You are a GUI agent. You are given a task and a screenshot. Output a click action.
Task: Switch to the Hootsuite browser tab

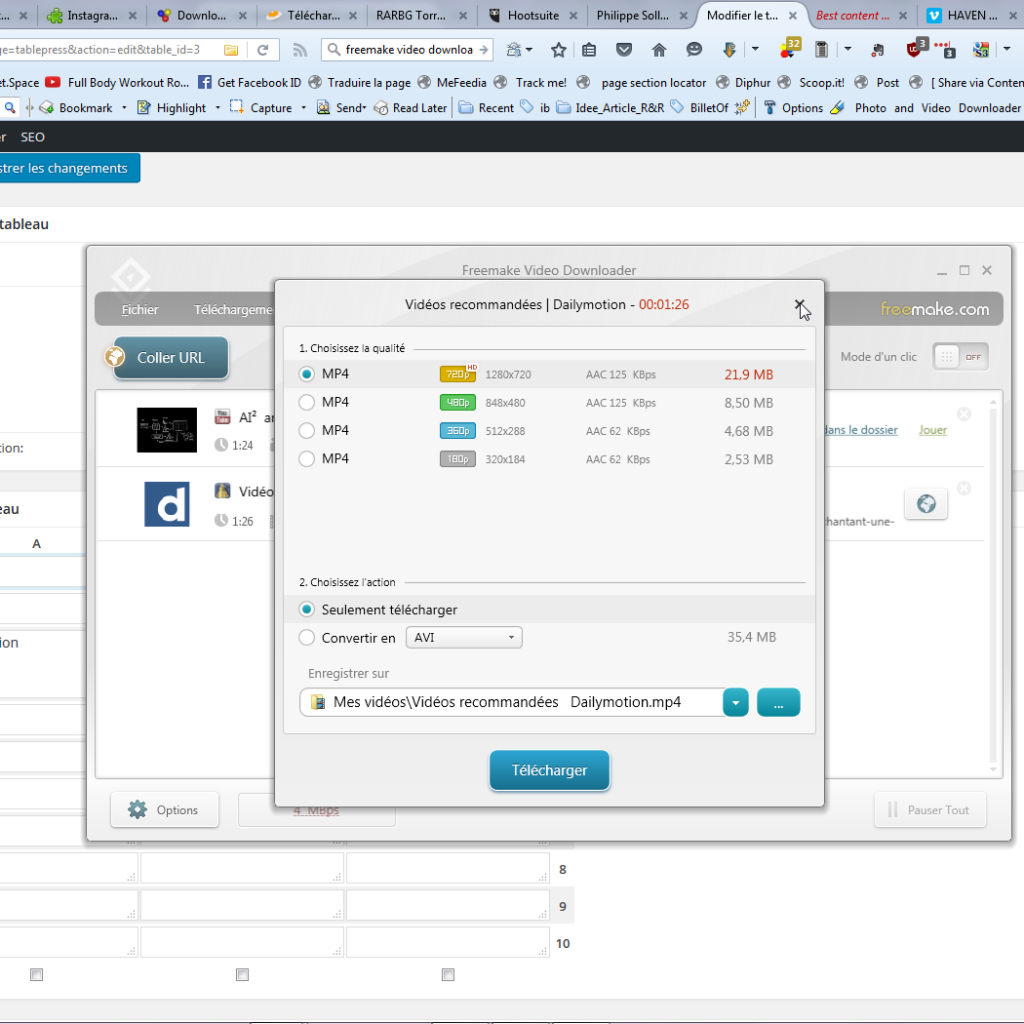(533, 16)
